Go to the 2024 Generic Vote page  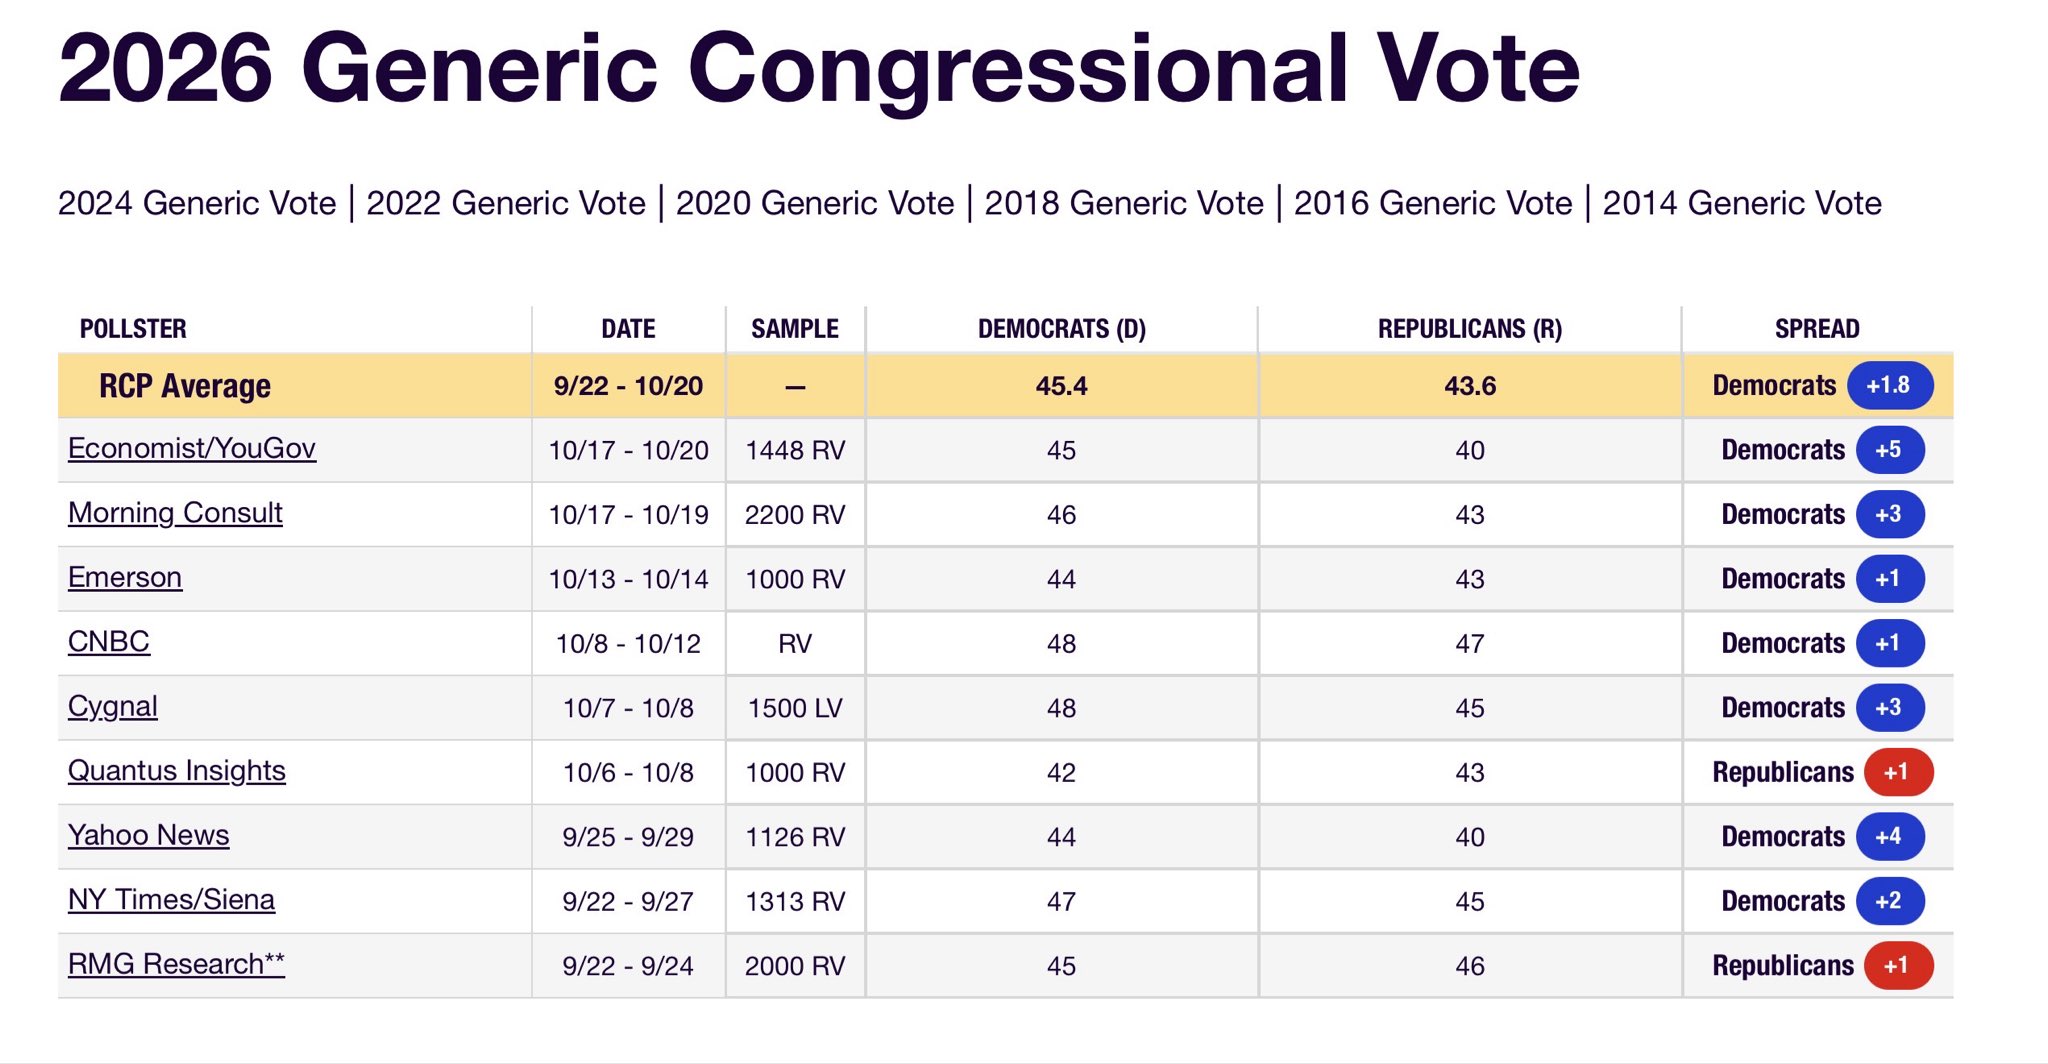(x=197, y=203)
